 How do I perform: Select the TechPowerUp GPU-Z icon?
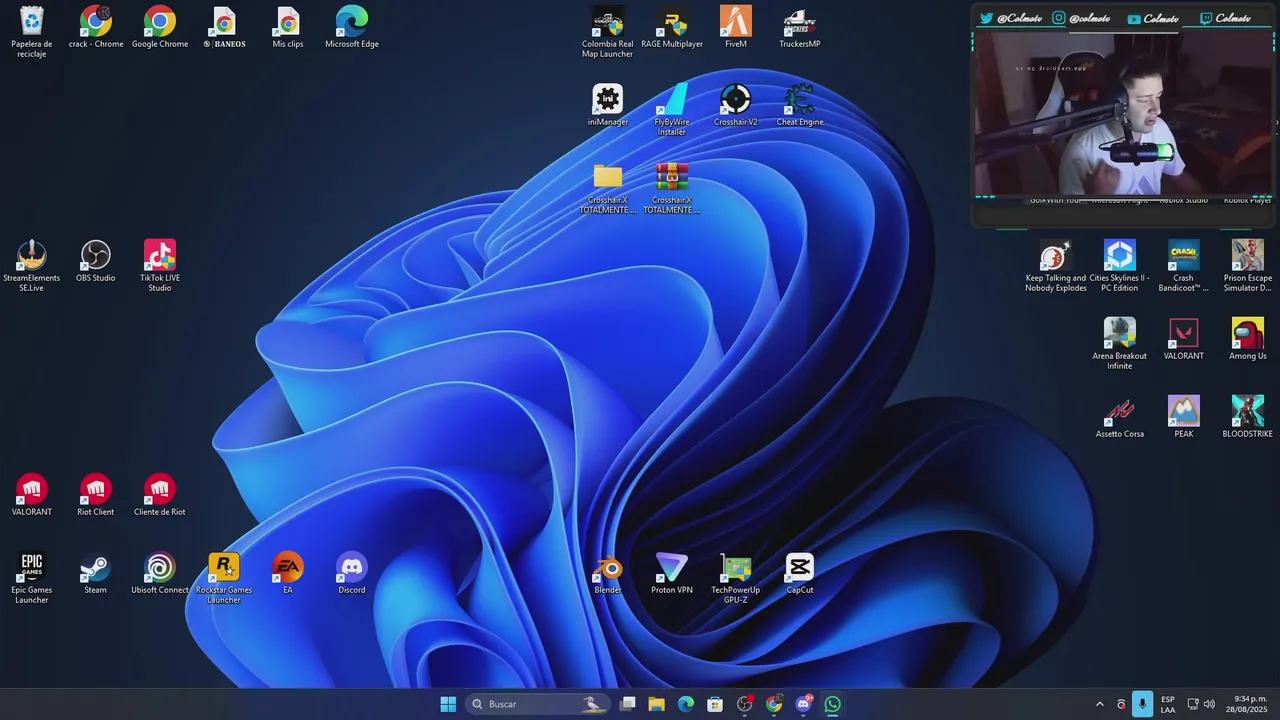[736, 577]
